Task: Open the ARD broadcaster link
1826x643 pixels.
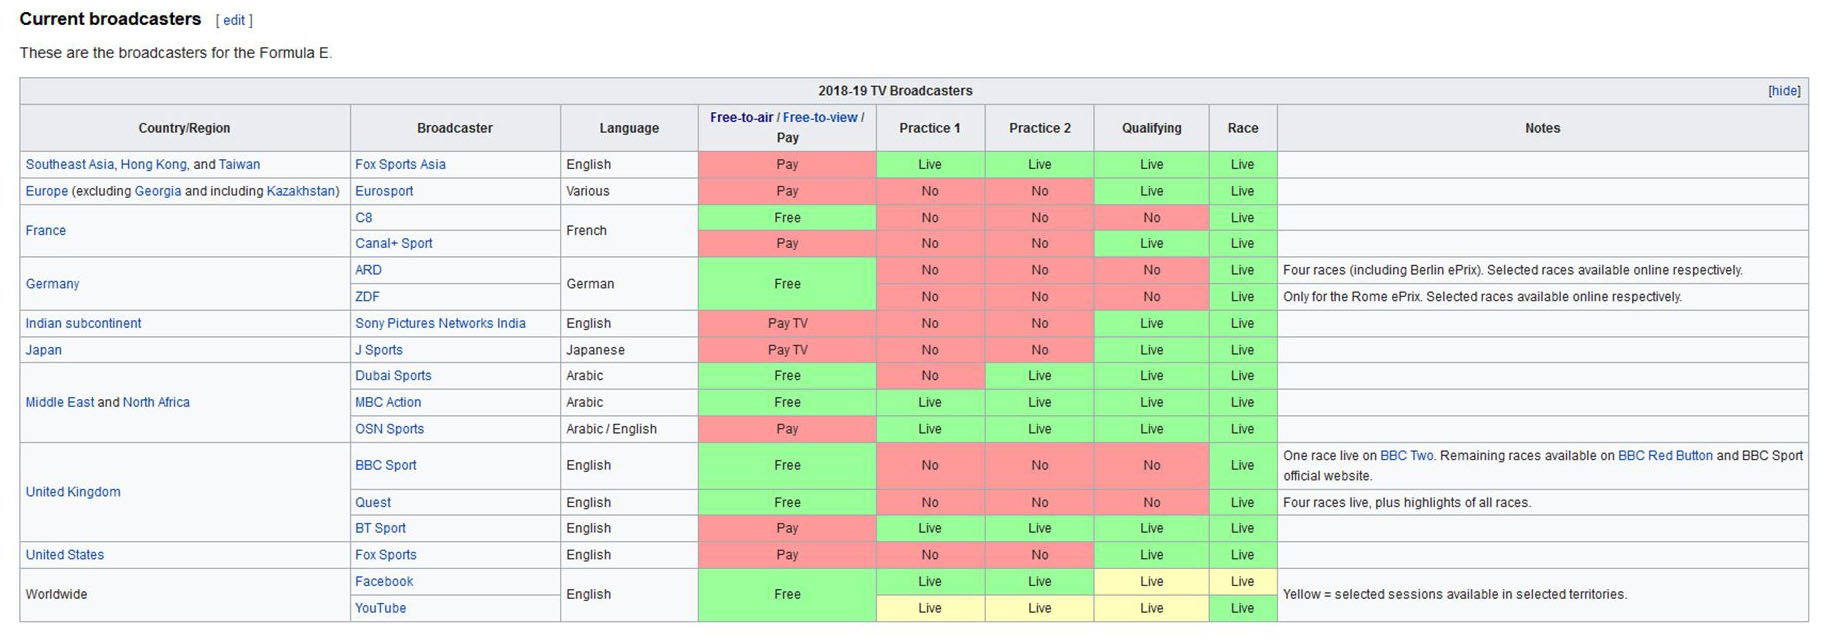Action: [368, 270]
